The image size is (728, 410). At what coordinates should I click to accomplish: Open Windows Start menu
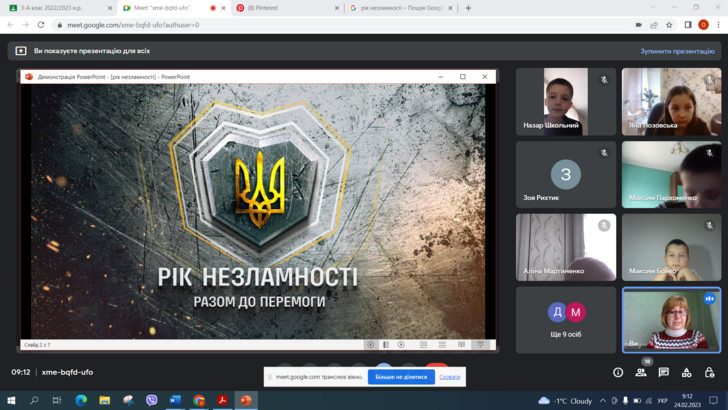[x=11, y=400]
